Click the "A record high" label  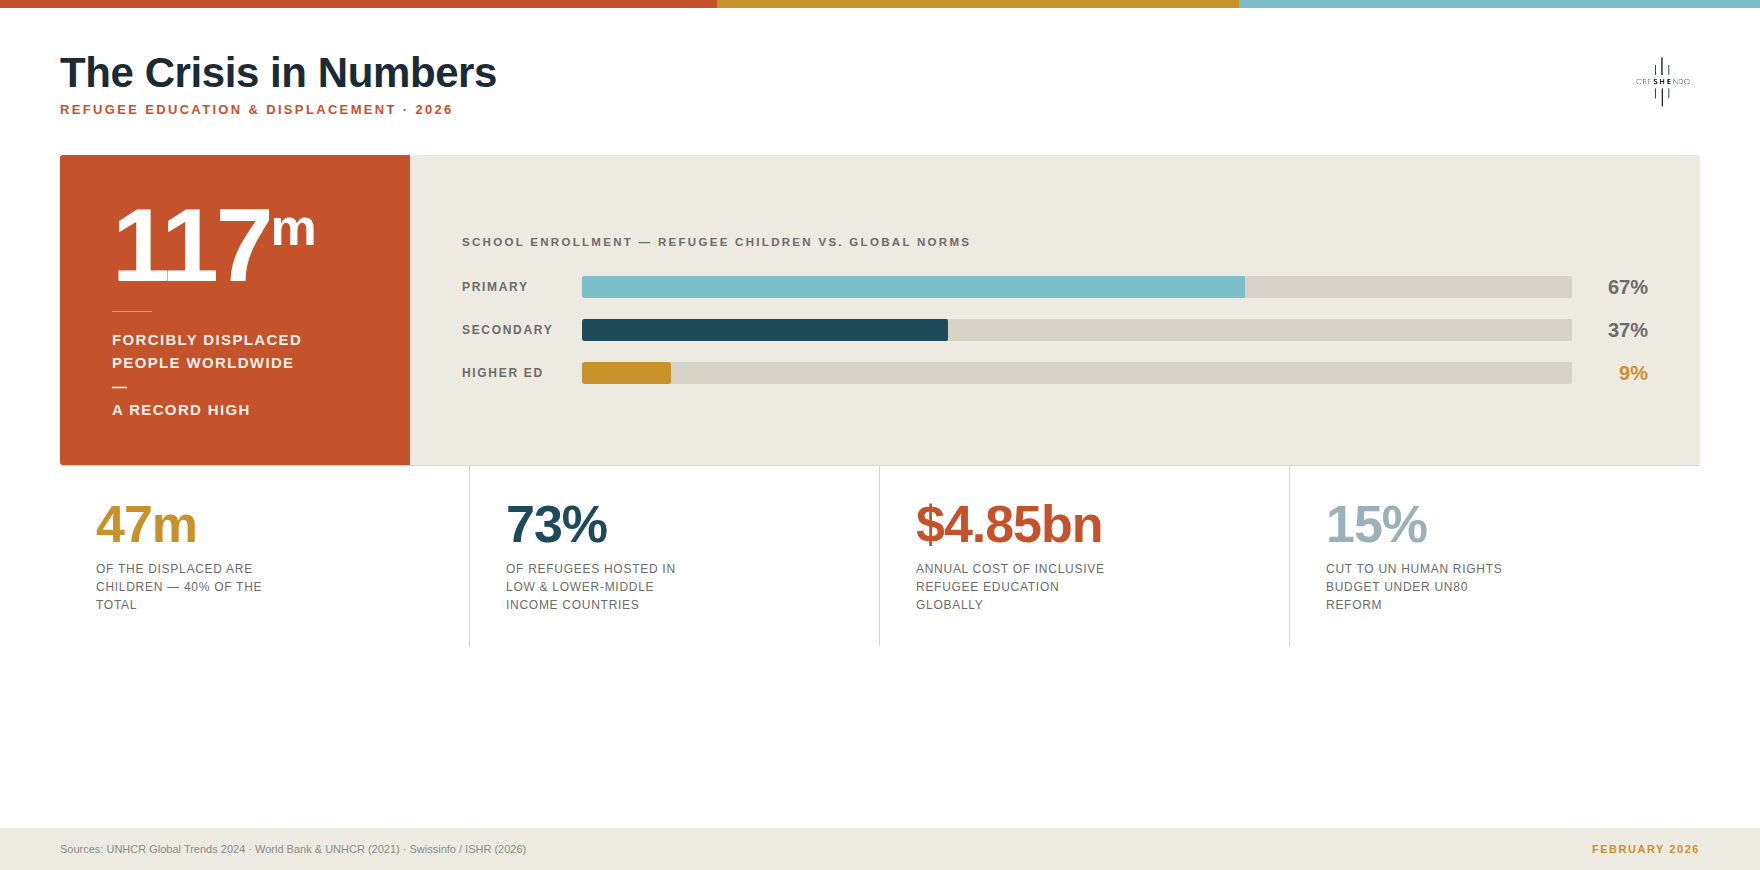[x=181, y=410]
